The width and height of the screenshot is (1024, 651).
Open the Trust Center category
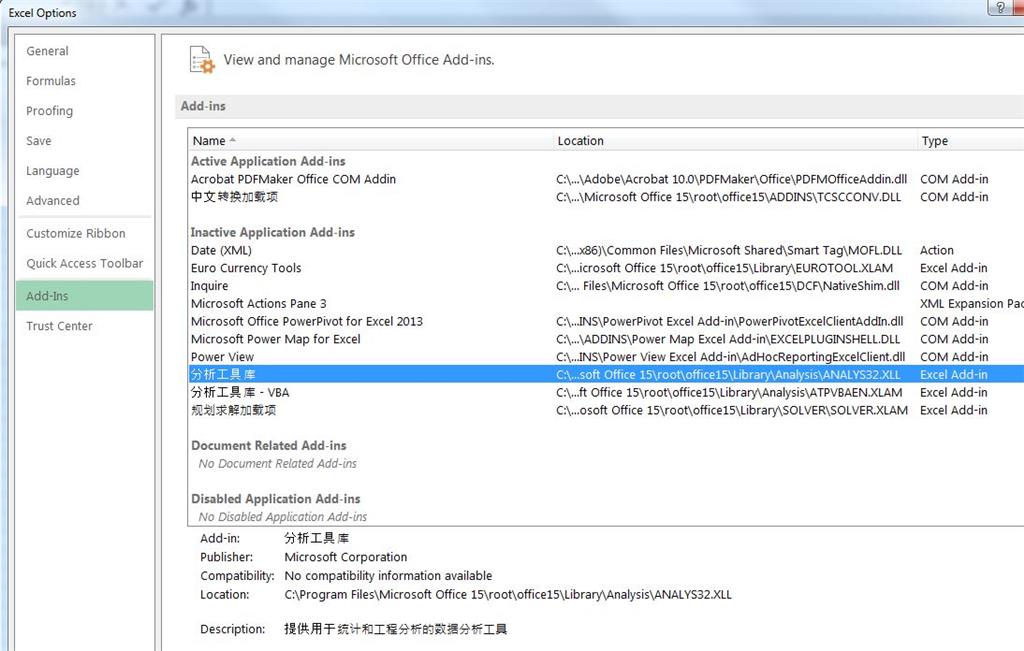[59, 326]
